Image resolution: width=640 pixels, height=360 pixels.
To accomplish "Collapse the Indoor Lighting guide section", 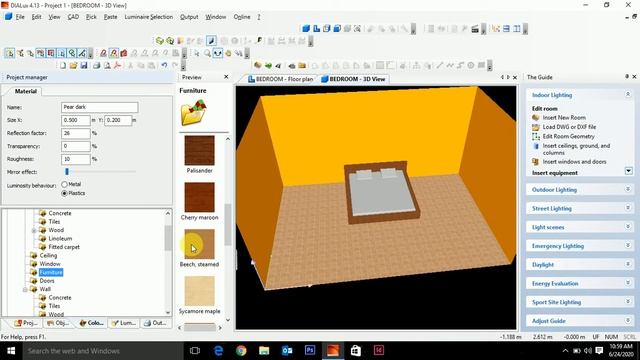I will (x=628, y=95).
